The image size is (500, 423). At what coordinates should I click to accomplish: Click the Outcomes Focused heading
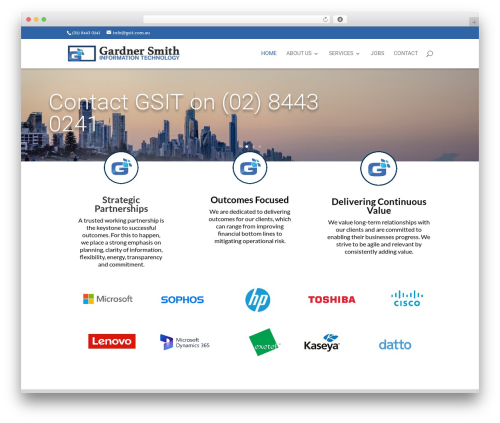tap(250, 200)
